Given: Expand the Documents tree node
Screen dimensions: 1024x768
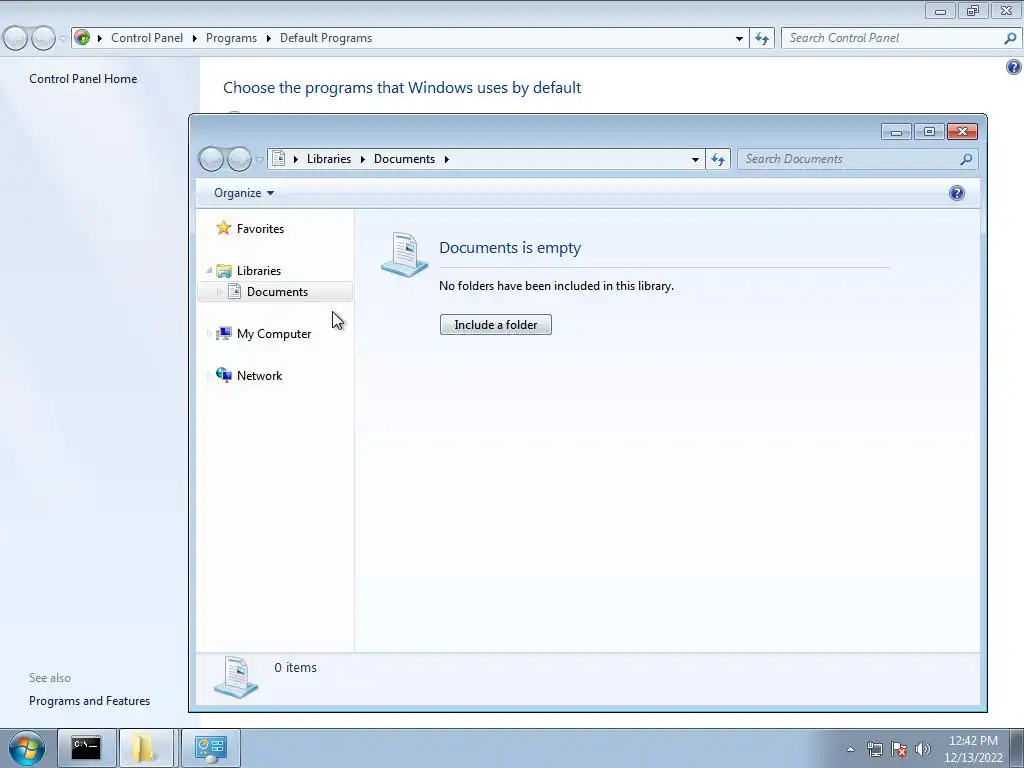Looking at the screenshot, I should (219, 292).
